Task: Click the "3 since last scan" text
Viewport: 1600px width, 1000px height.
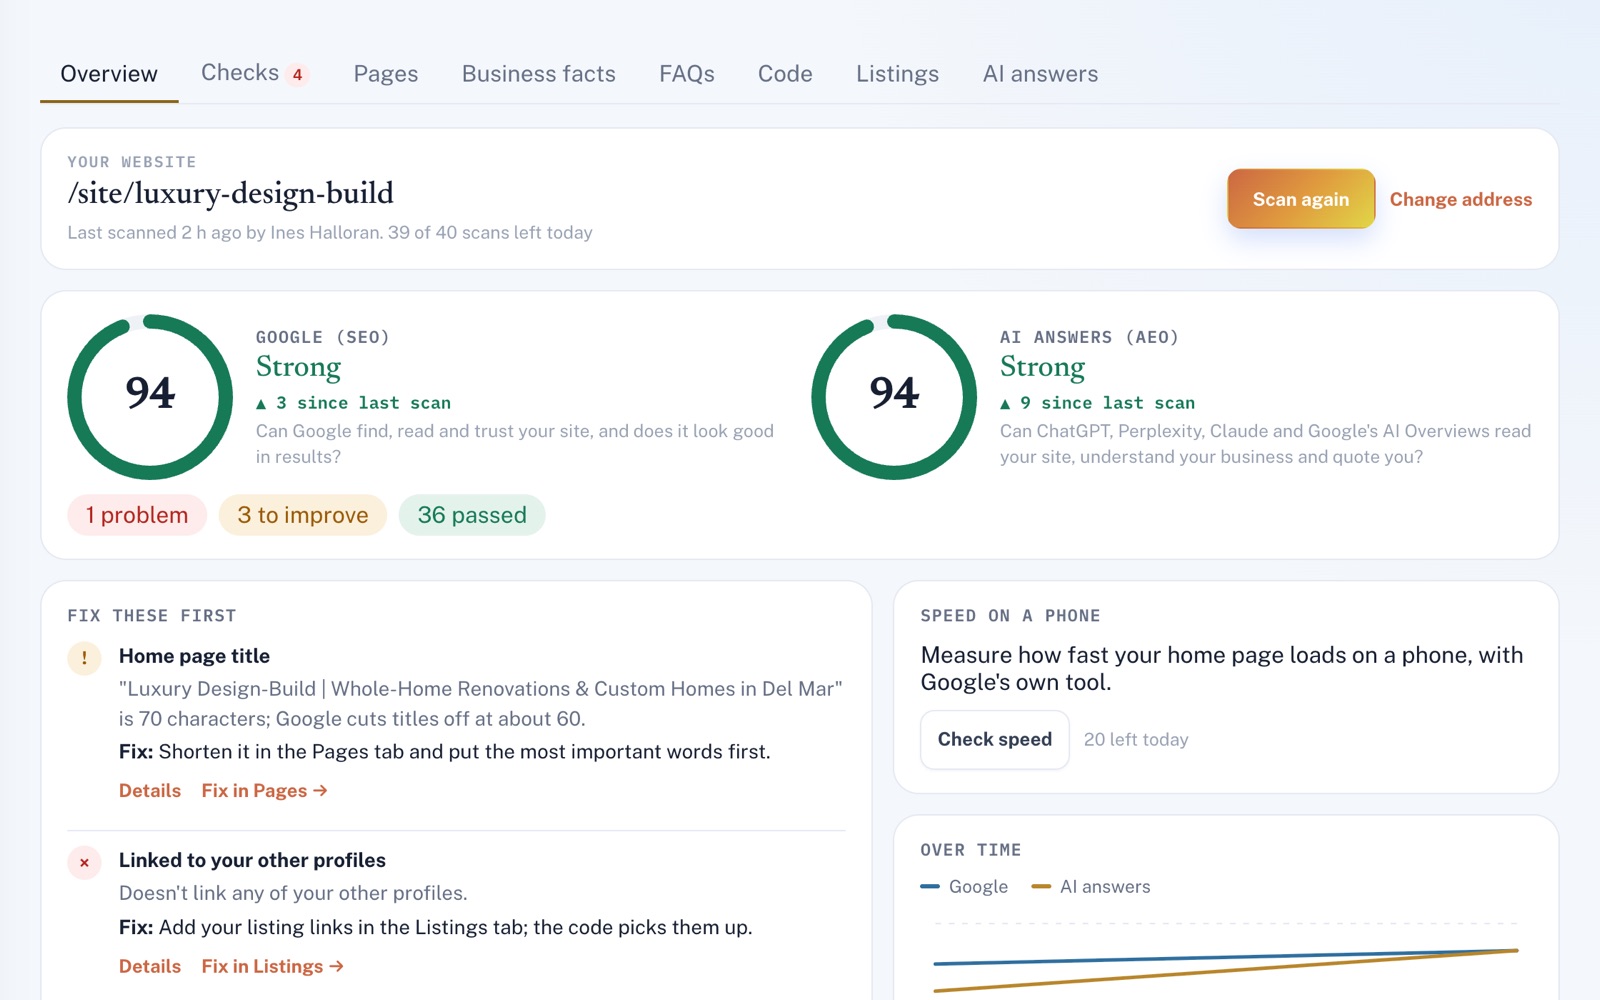Action: point(354,403)
